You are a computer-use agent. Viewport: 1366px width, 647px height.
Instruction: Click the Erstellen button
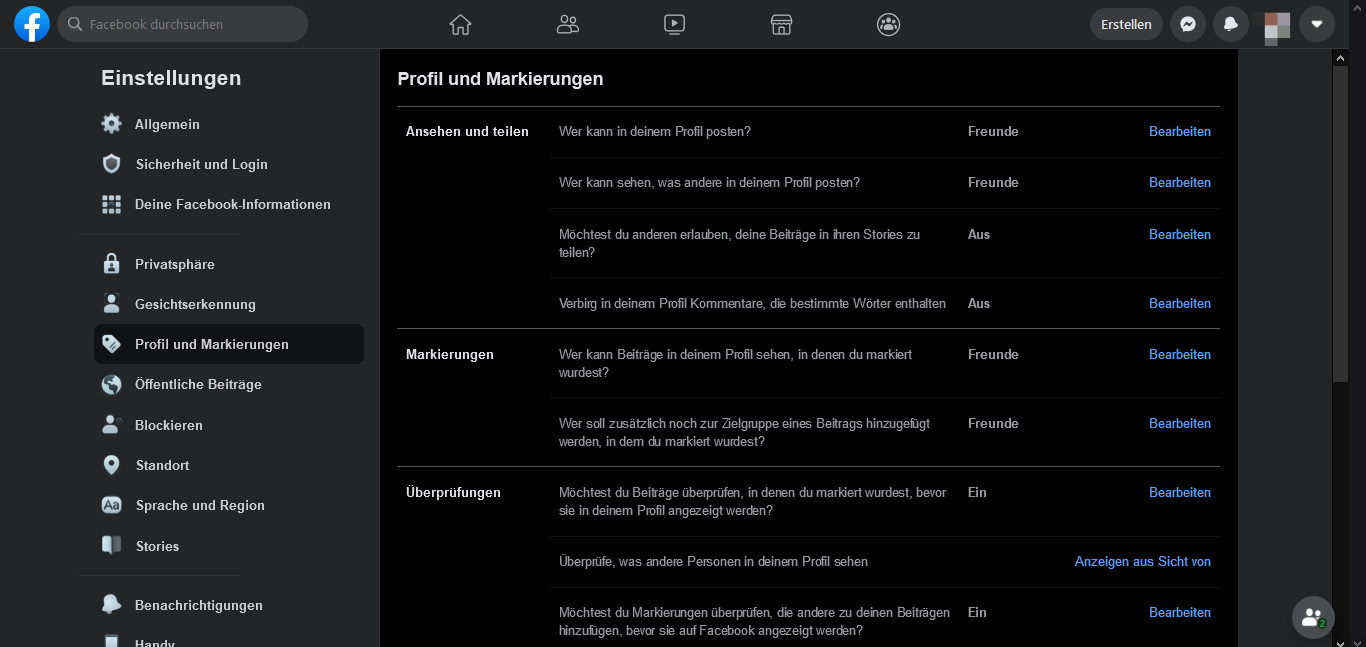point(1126,24)
